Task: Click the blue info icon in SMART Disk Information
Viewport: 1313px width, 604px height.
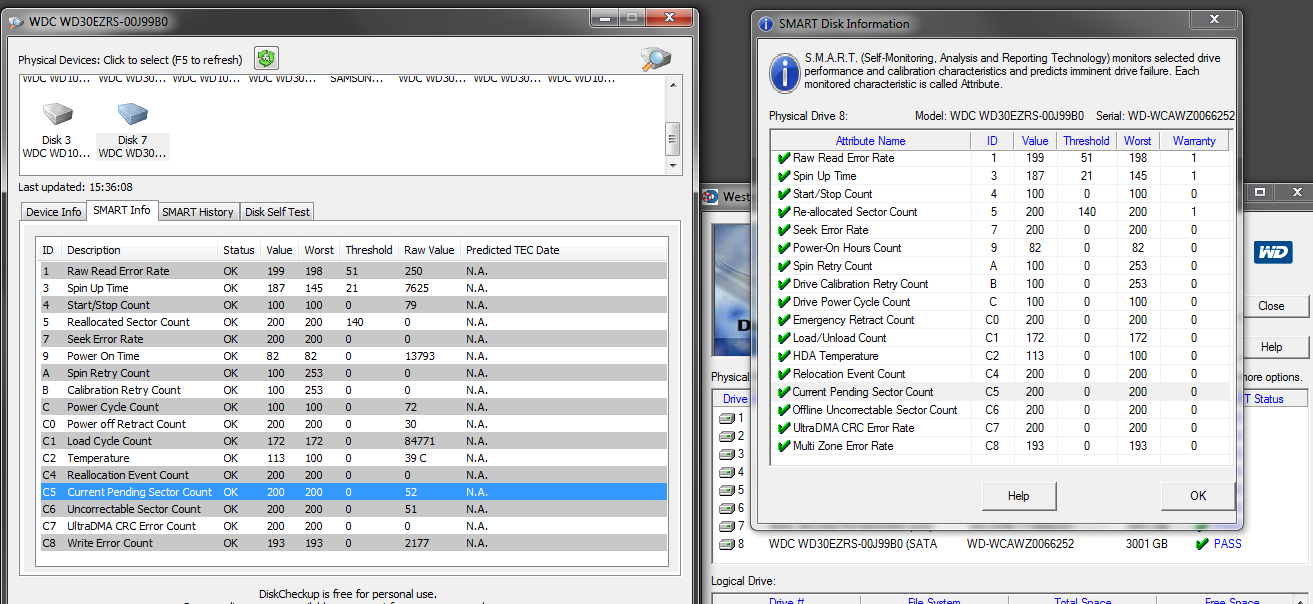Action: pyautogui.click(x=783, y=72)
